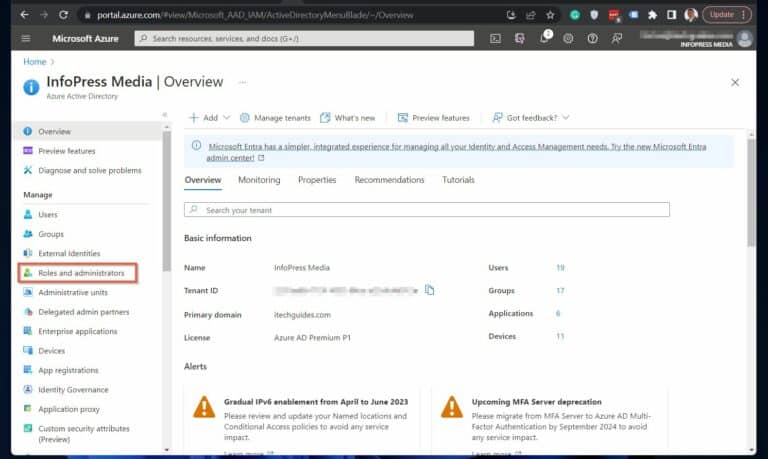Click the Home breadcrumb link

(x=34, y=62)
